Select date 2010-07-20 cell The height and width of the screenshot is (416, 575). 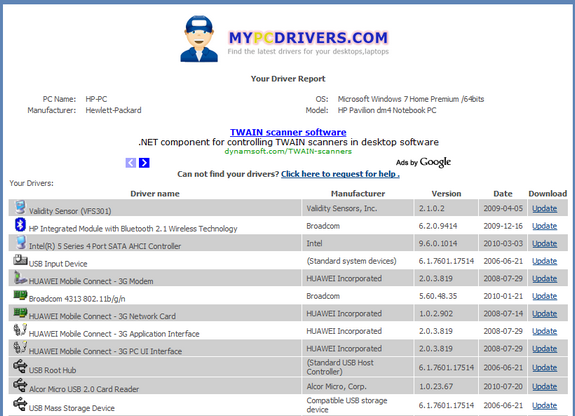pyautogui.click(x=503, y=387)
